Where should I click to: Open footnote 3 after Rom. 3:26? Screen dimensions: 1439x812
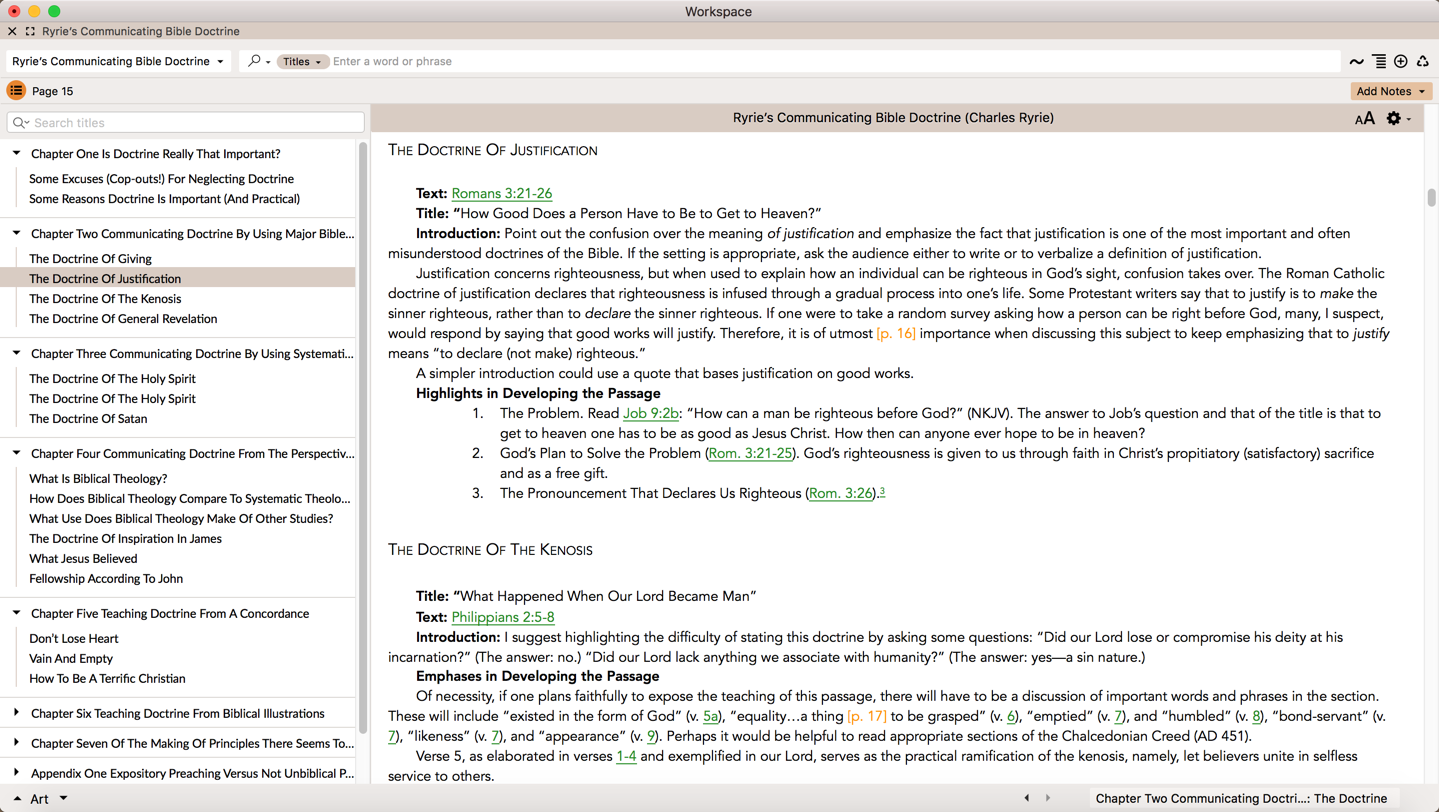tap(882, 491)
